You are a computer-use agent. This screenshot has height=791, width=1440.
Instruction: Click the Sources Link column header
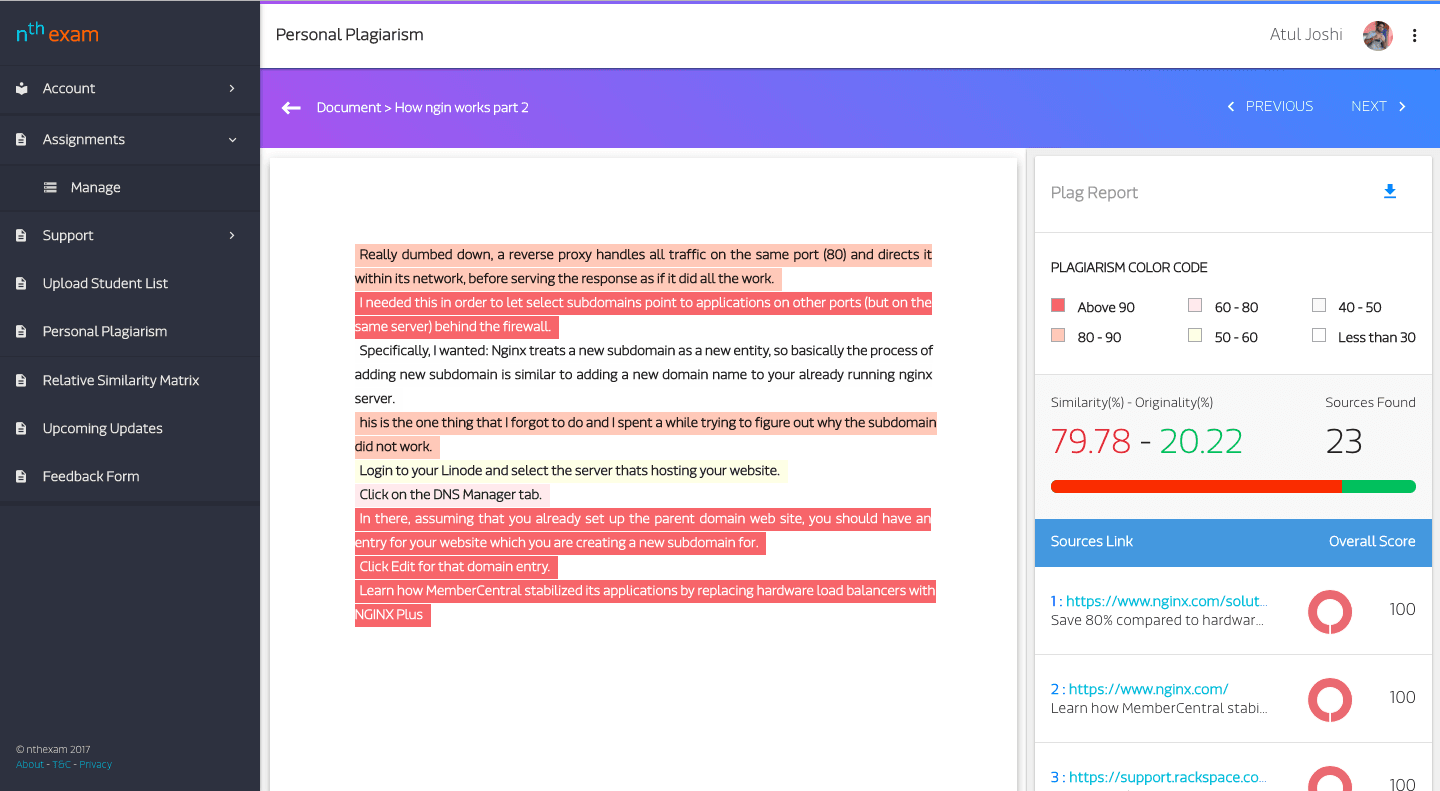tap(1091, 541)
